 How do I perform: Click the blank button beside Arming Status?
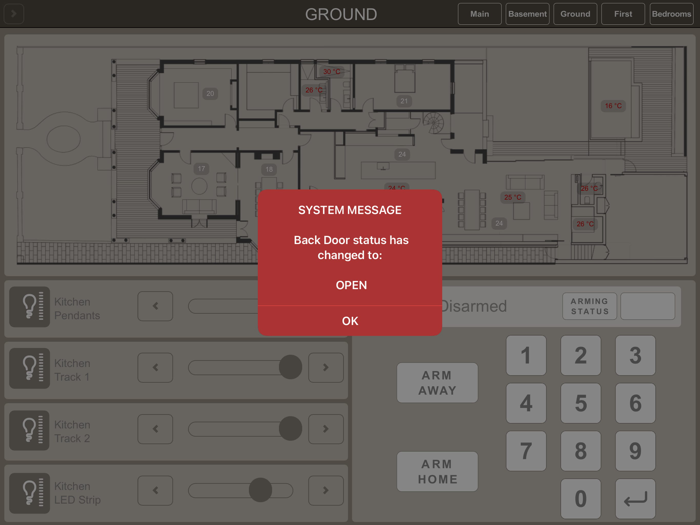click(x=647, y=306)
